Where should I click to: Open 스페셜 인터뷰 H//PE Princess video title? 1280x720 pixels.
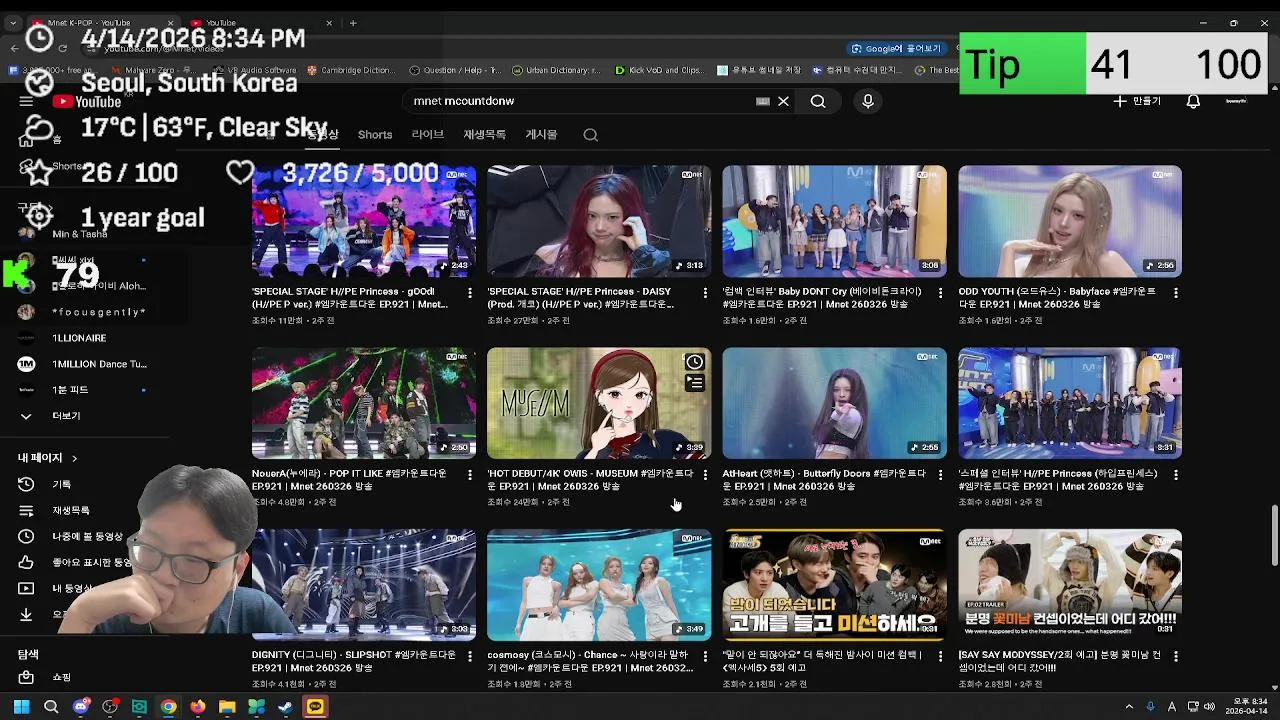pos(1058,480)
